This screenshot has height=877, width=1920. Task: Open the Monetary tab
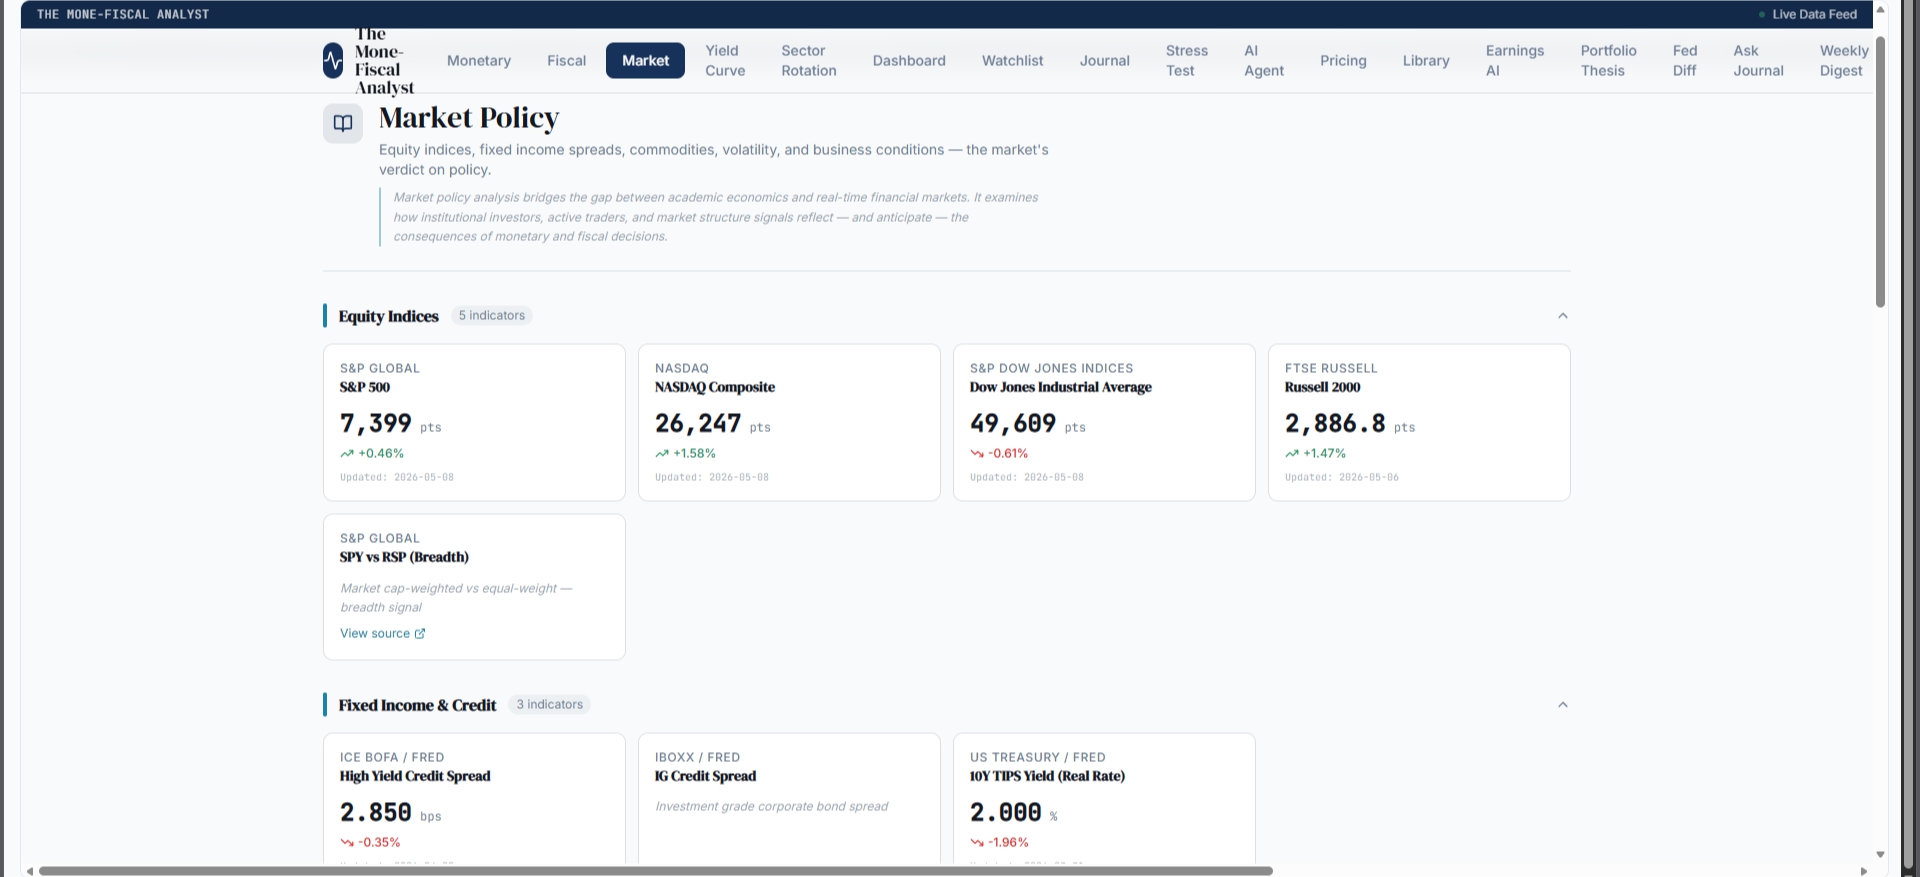(479, 61)
